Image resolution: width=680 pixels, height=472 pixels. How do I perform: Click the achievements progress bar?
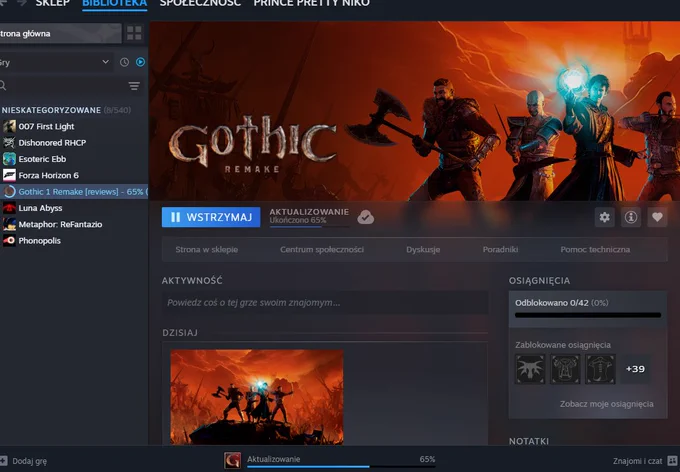pos(588,315)
